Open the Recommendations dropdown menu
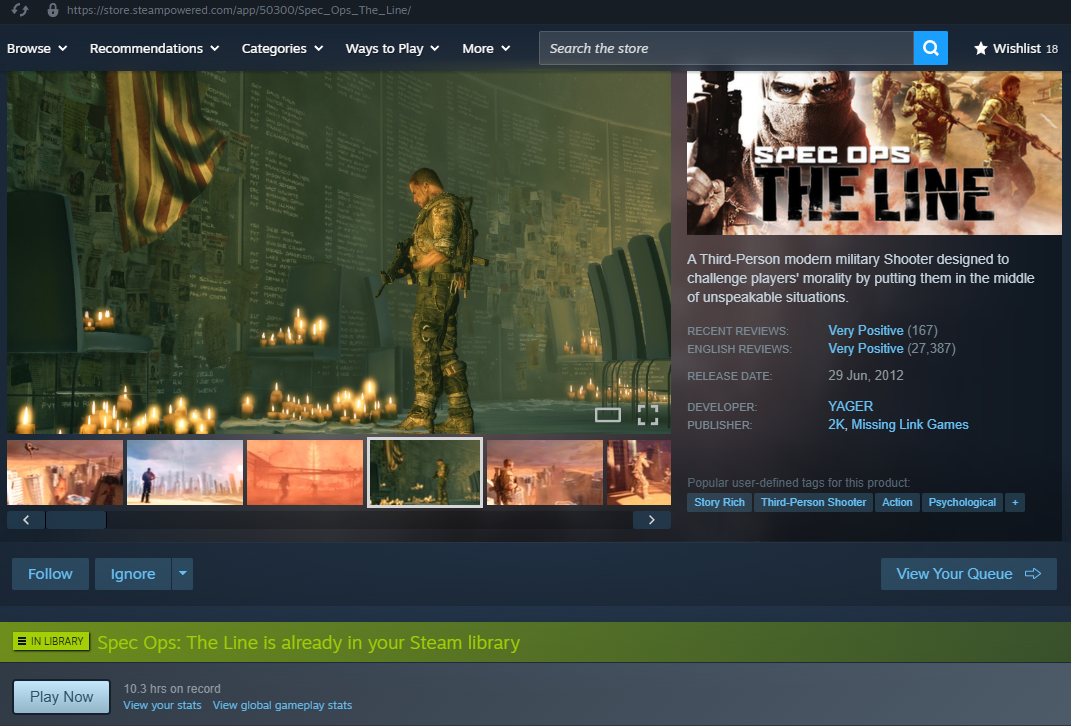Screen dimensions: 1071x726 pyautogui.click(x=154, y=48)
